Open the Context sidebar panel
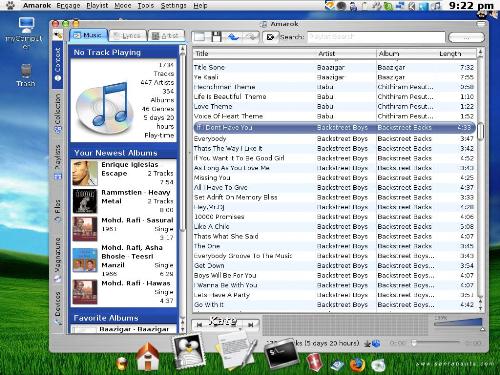 click(x=58, y=64)
